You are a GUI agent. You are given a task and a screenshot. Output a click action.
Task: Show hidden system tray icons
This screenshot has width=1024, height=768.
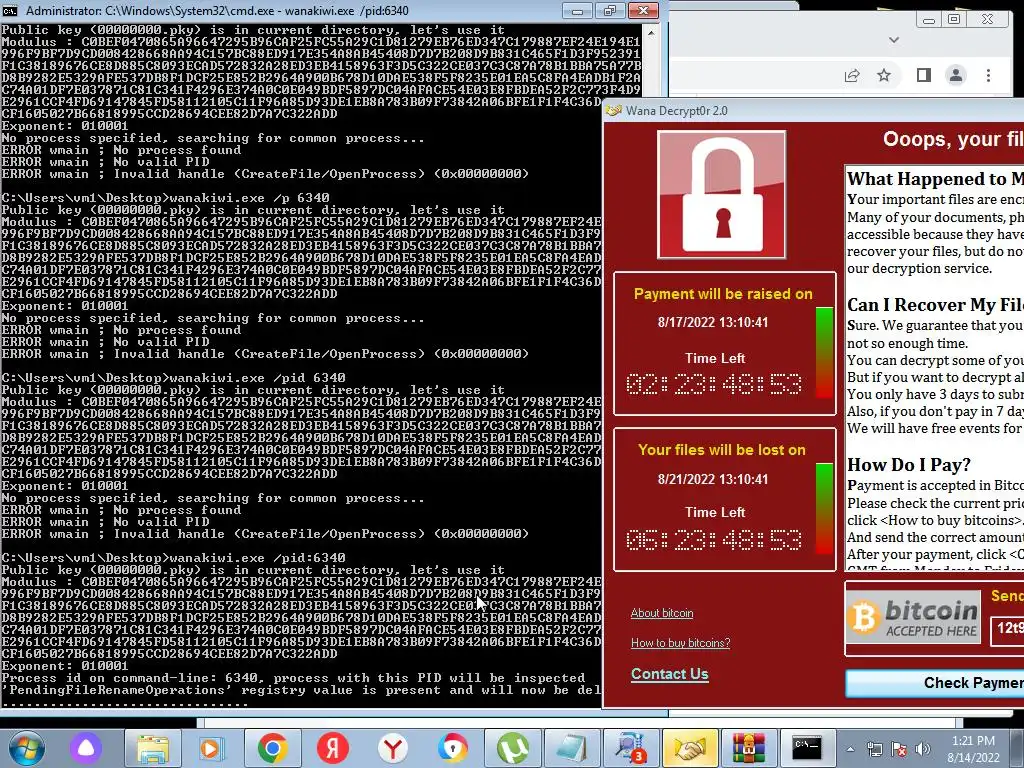(x=850, y=749)
